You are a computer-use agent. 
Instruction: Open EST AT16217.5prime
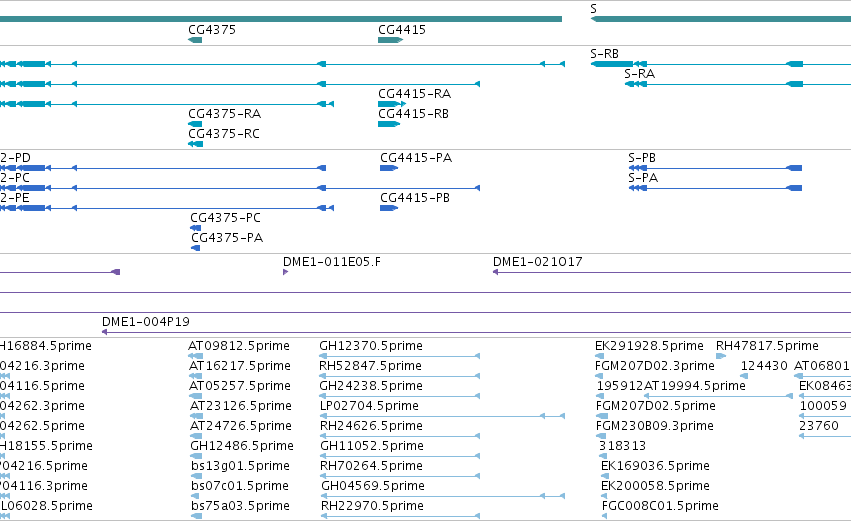tap(240, 366)
